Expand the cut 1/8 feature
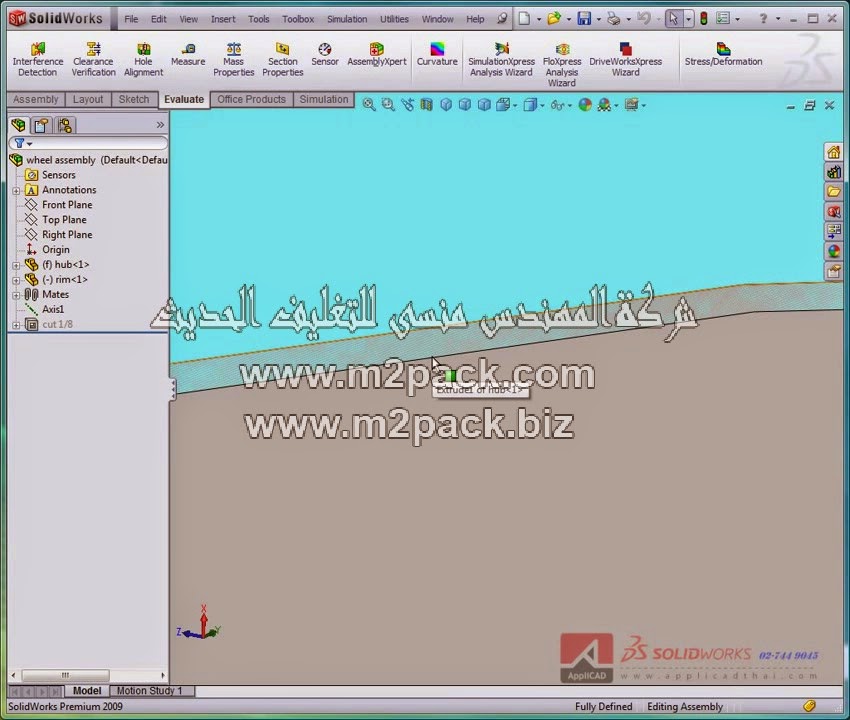Viewport: 850px width, 720px height. (x=16, y=325)
